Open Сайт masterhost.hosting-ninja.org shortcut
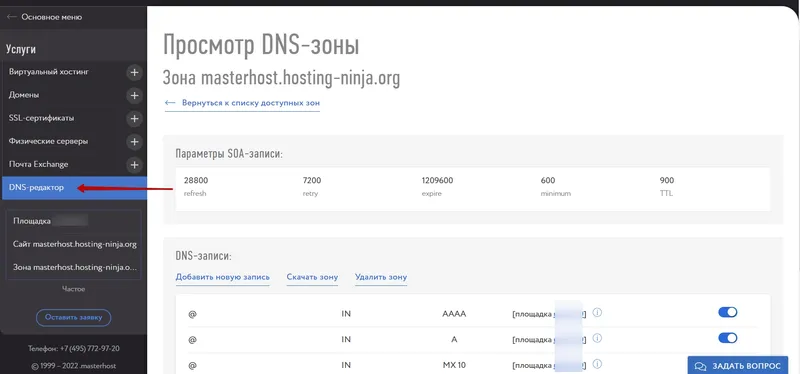Viewport: 800px width, 374px height. pos(75,244)
